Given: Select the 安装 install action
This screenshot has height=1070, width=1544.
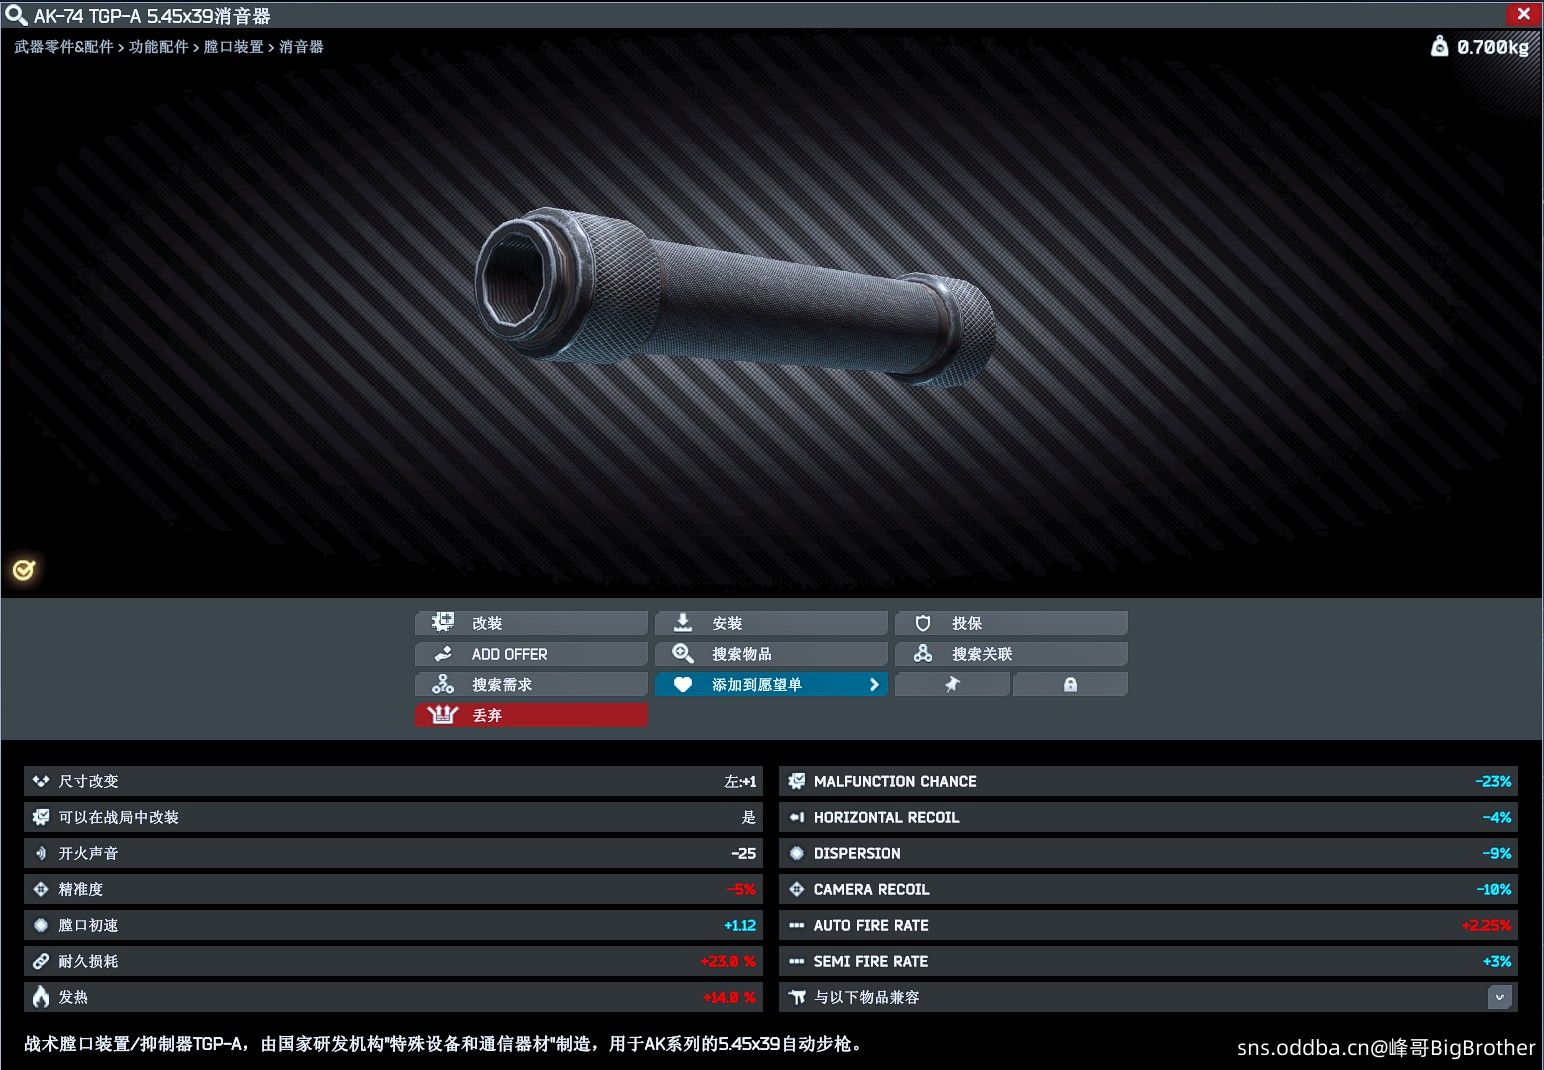Looking at the screenshot, I should (771, 623).
